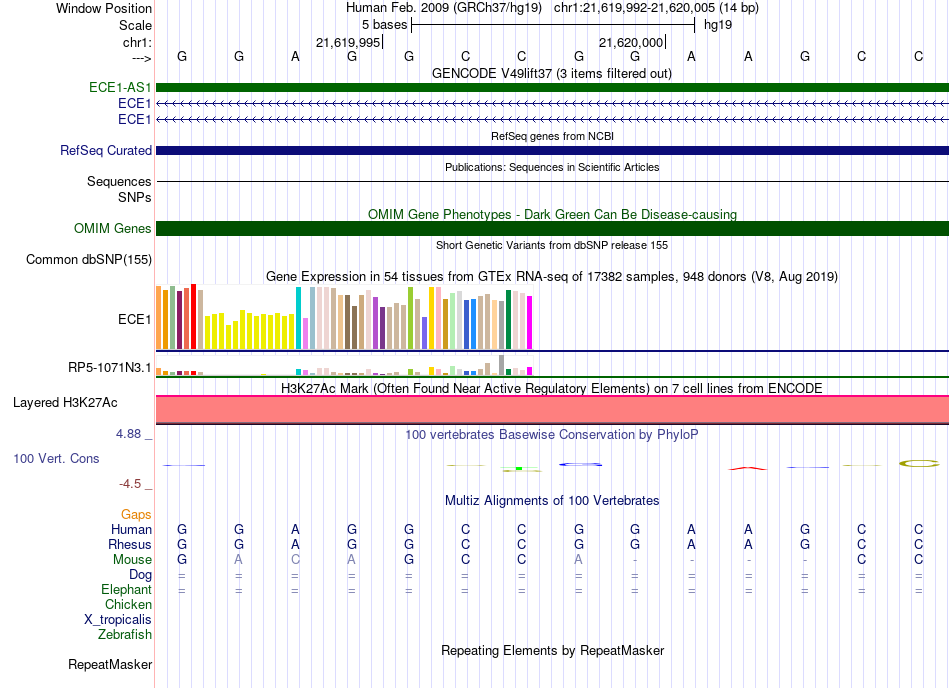Open the RefSeq Curated track label
This screenshot has width=950, height=688.
point(105,150)
